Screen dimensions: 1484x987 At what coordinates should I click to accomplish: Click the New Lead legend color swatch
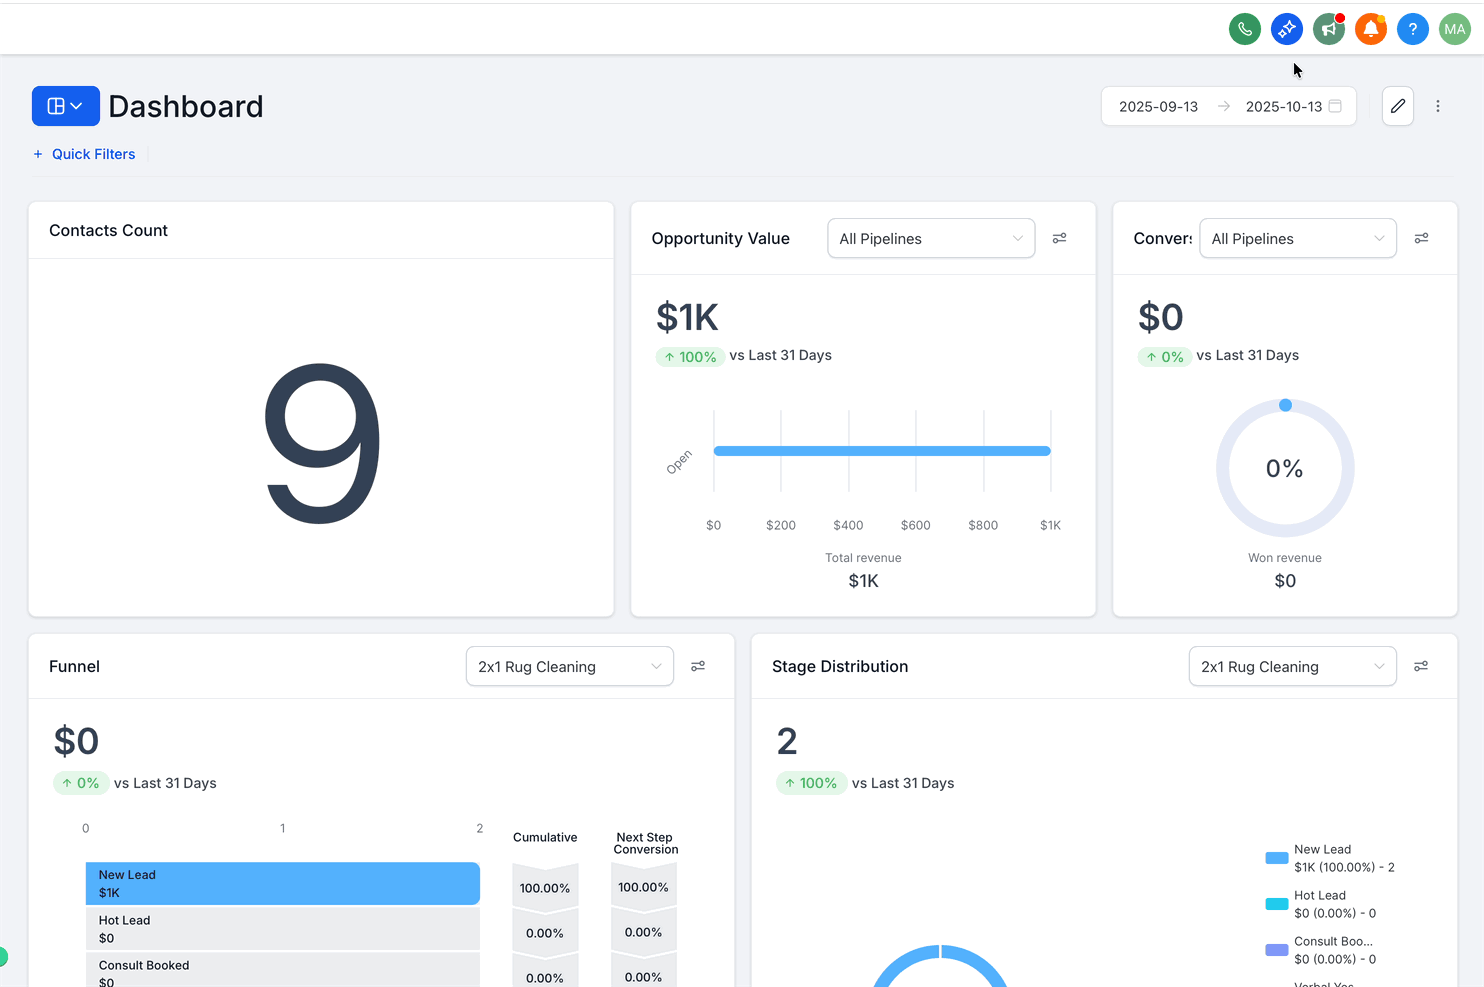coord(1277,858)
